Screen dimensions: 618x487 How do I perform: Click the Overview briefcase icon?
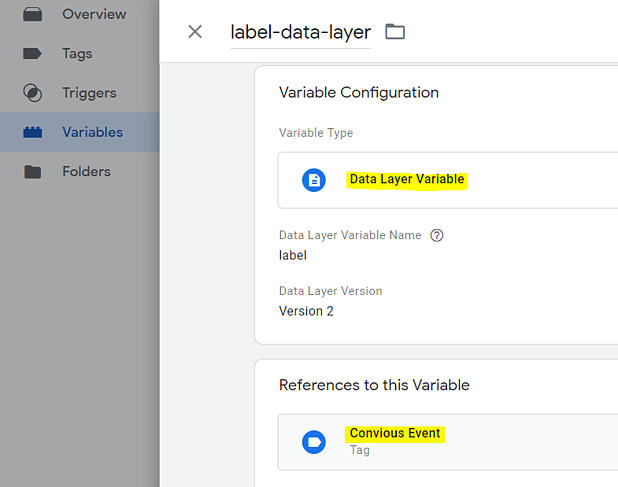point(33,15)
